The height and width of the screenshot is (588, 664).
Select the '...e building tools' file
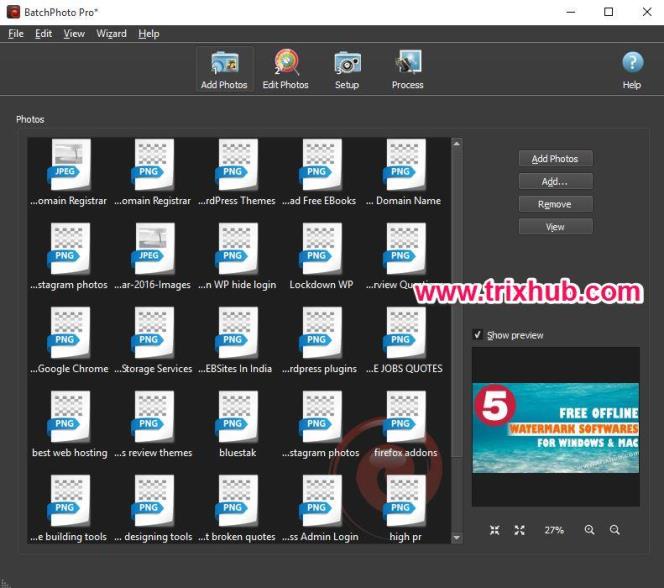click(69, 509)
